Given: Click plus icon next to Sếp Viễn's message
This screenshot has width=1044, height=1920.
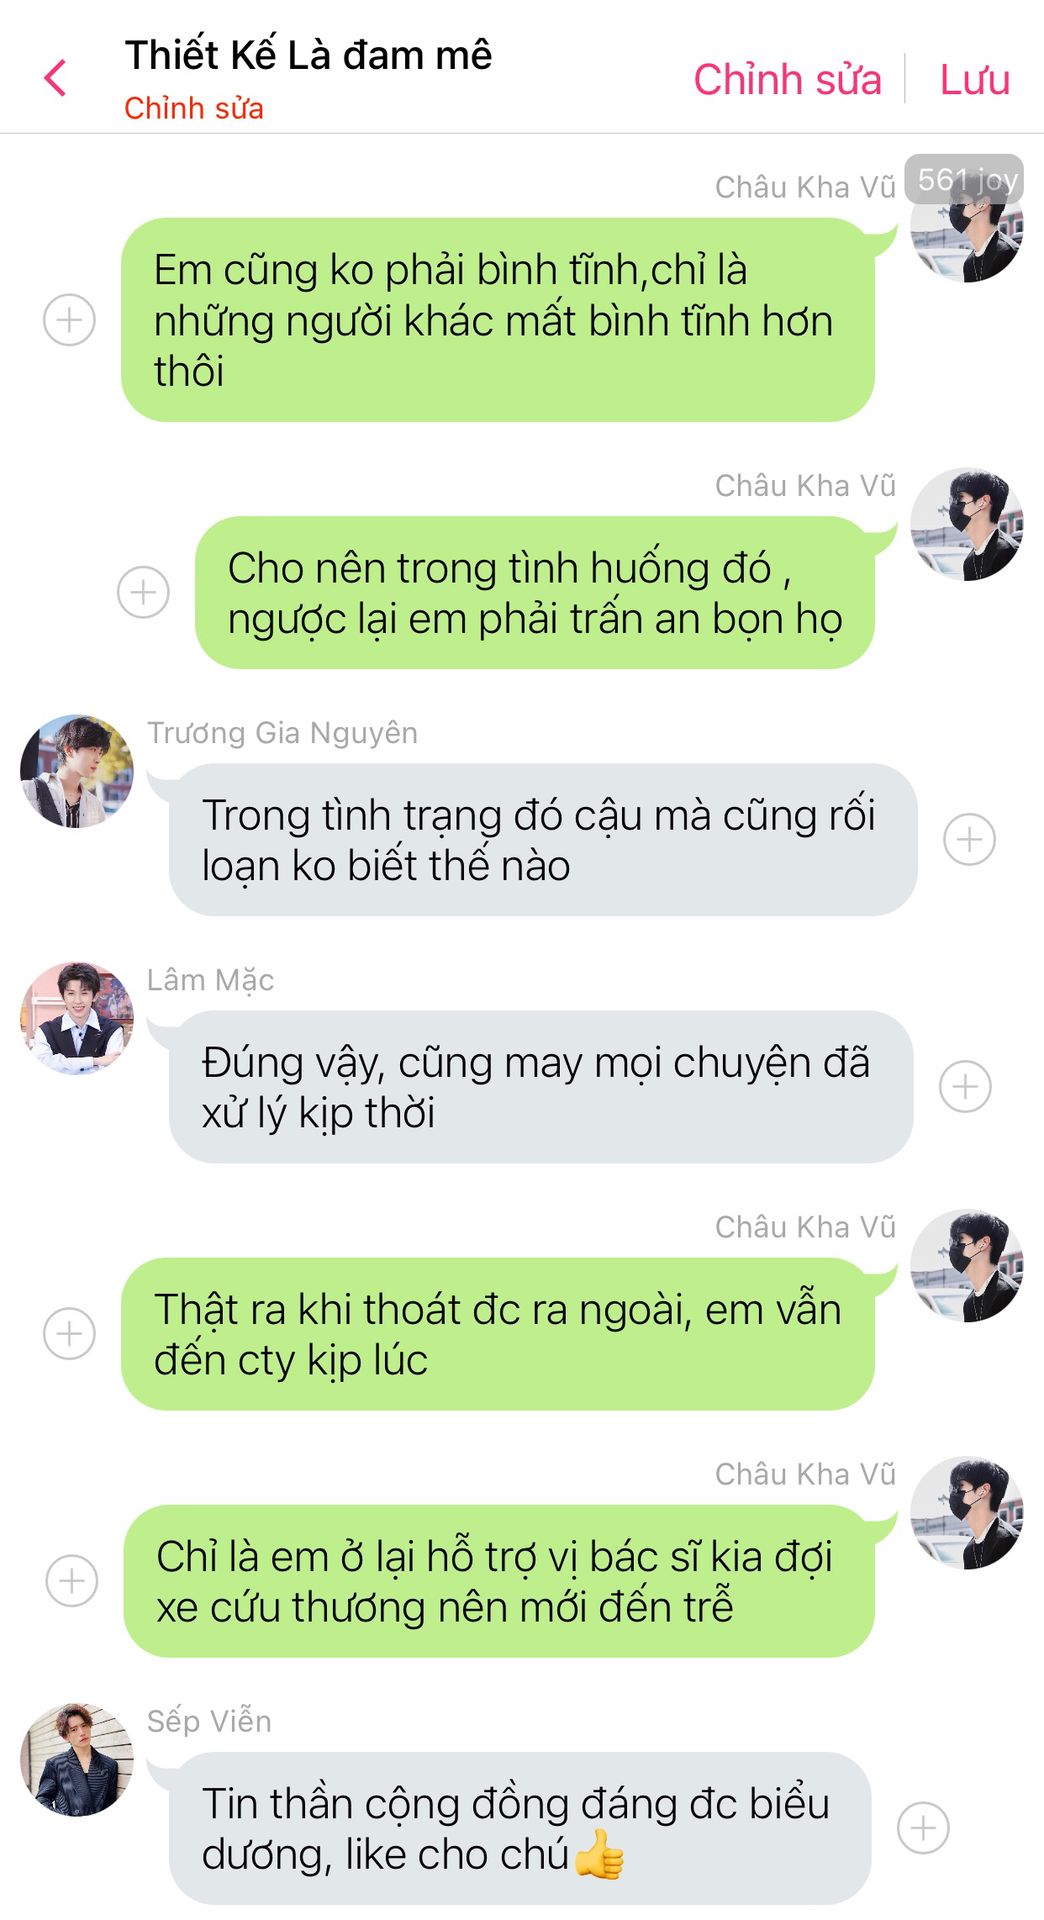Looking at the screenshot, I should (923, 1827).
